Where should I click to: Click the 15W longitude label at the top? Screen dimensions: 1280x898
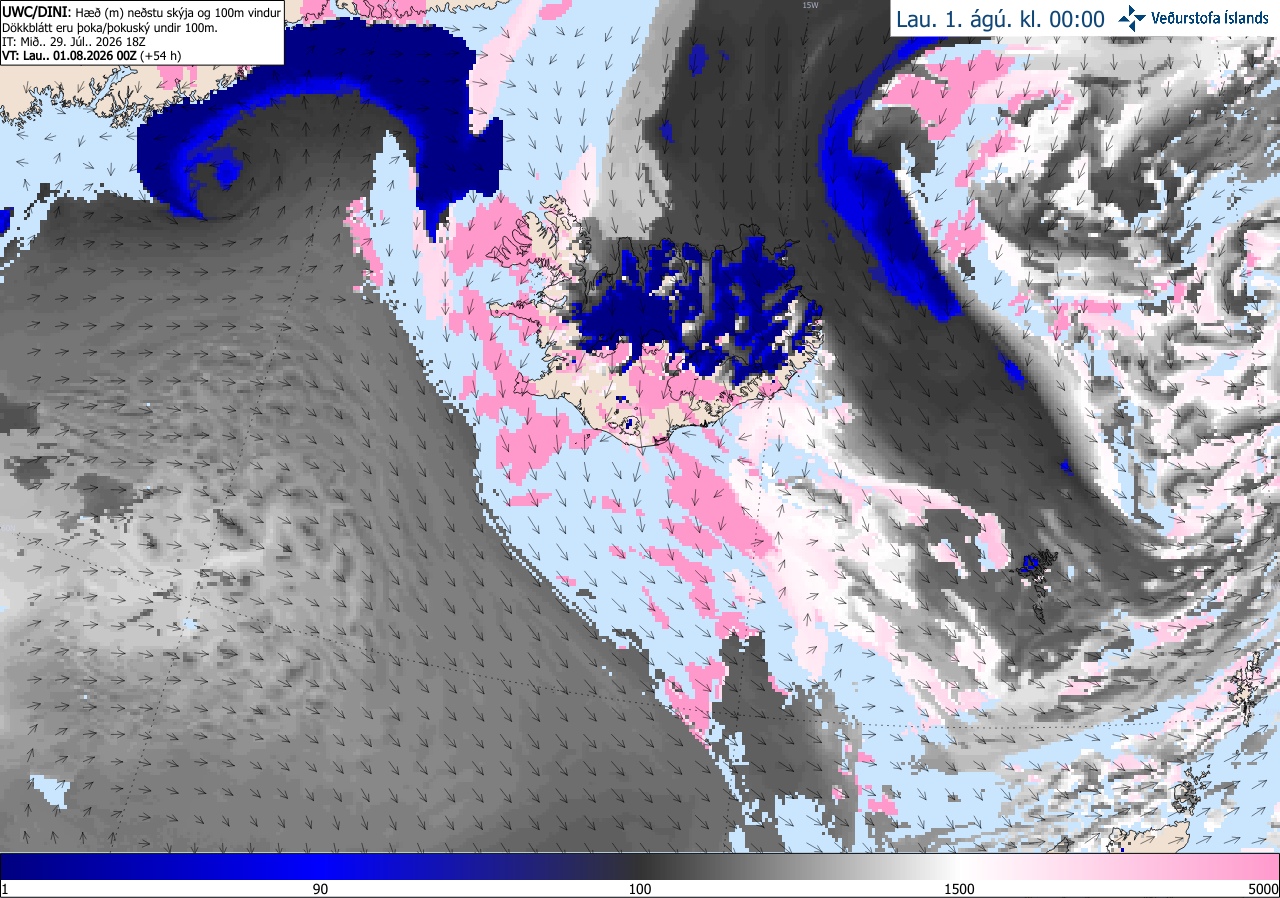click(810, 5)
